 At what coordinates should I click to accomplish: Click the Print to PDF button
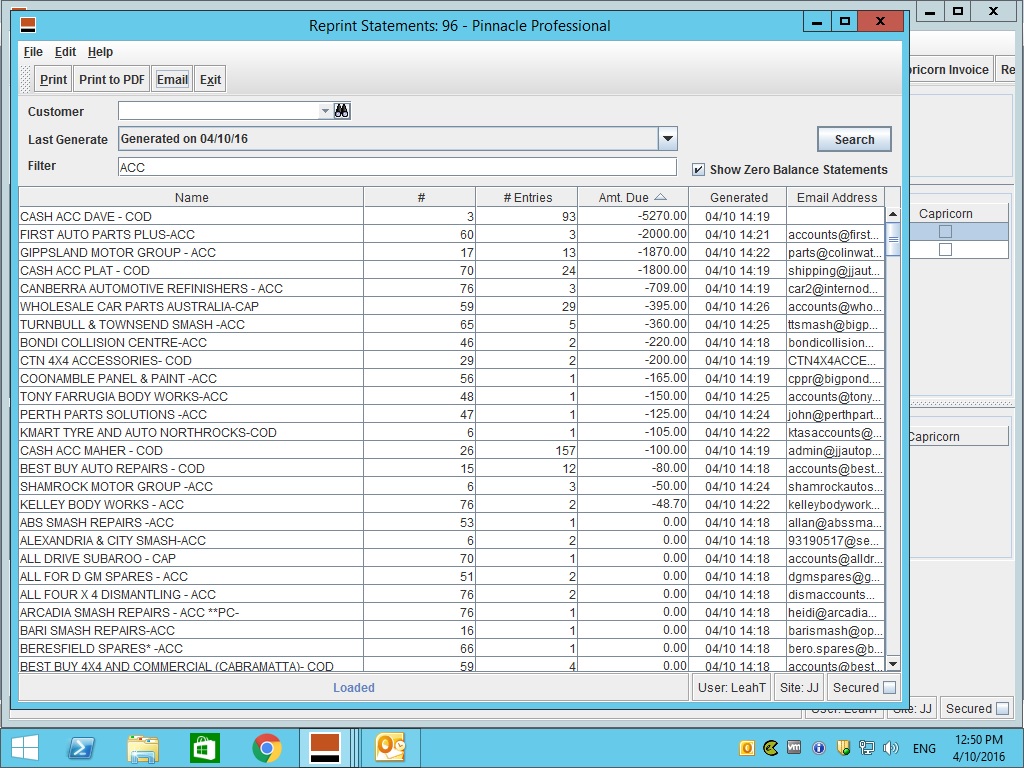[112, 80]
